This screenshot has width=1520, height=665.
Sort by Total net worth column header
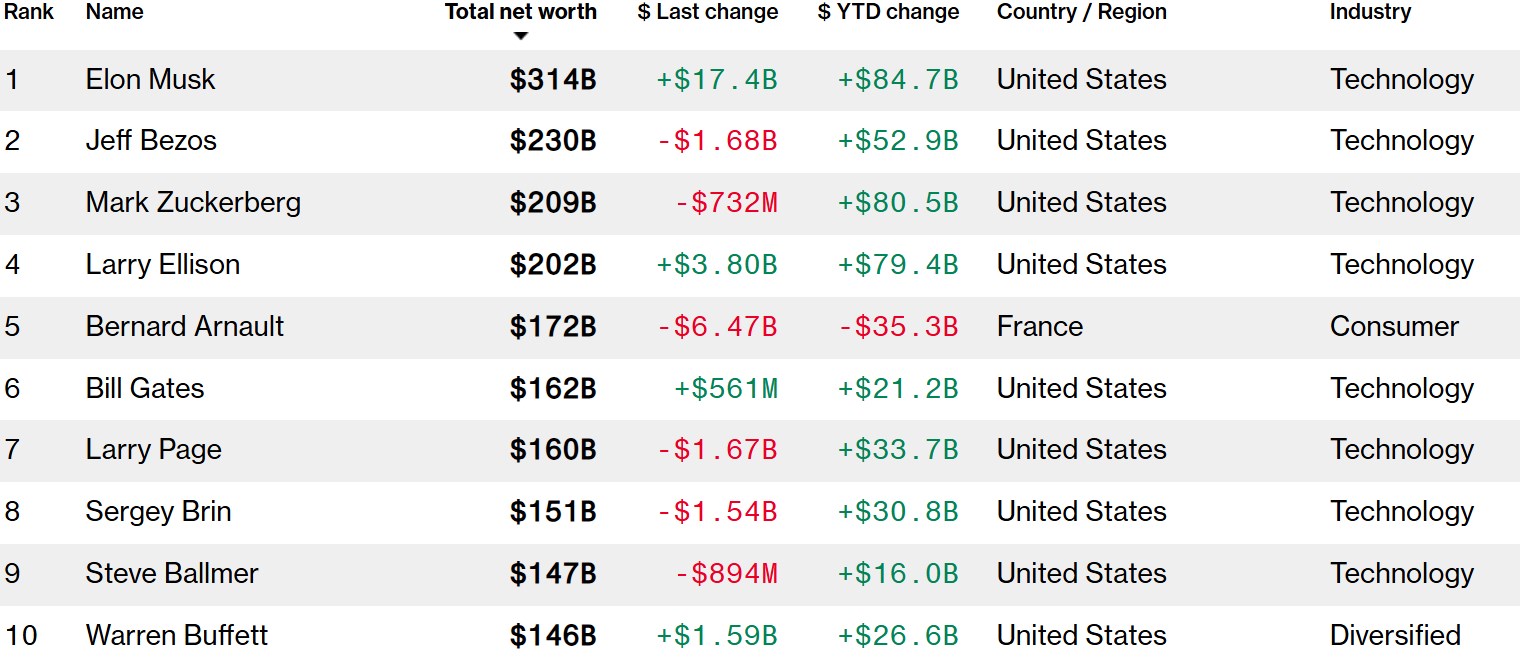point(521,12)
